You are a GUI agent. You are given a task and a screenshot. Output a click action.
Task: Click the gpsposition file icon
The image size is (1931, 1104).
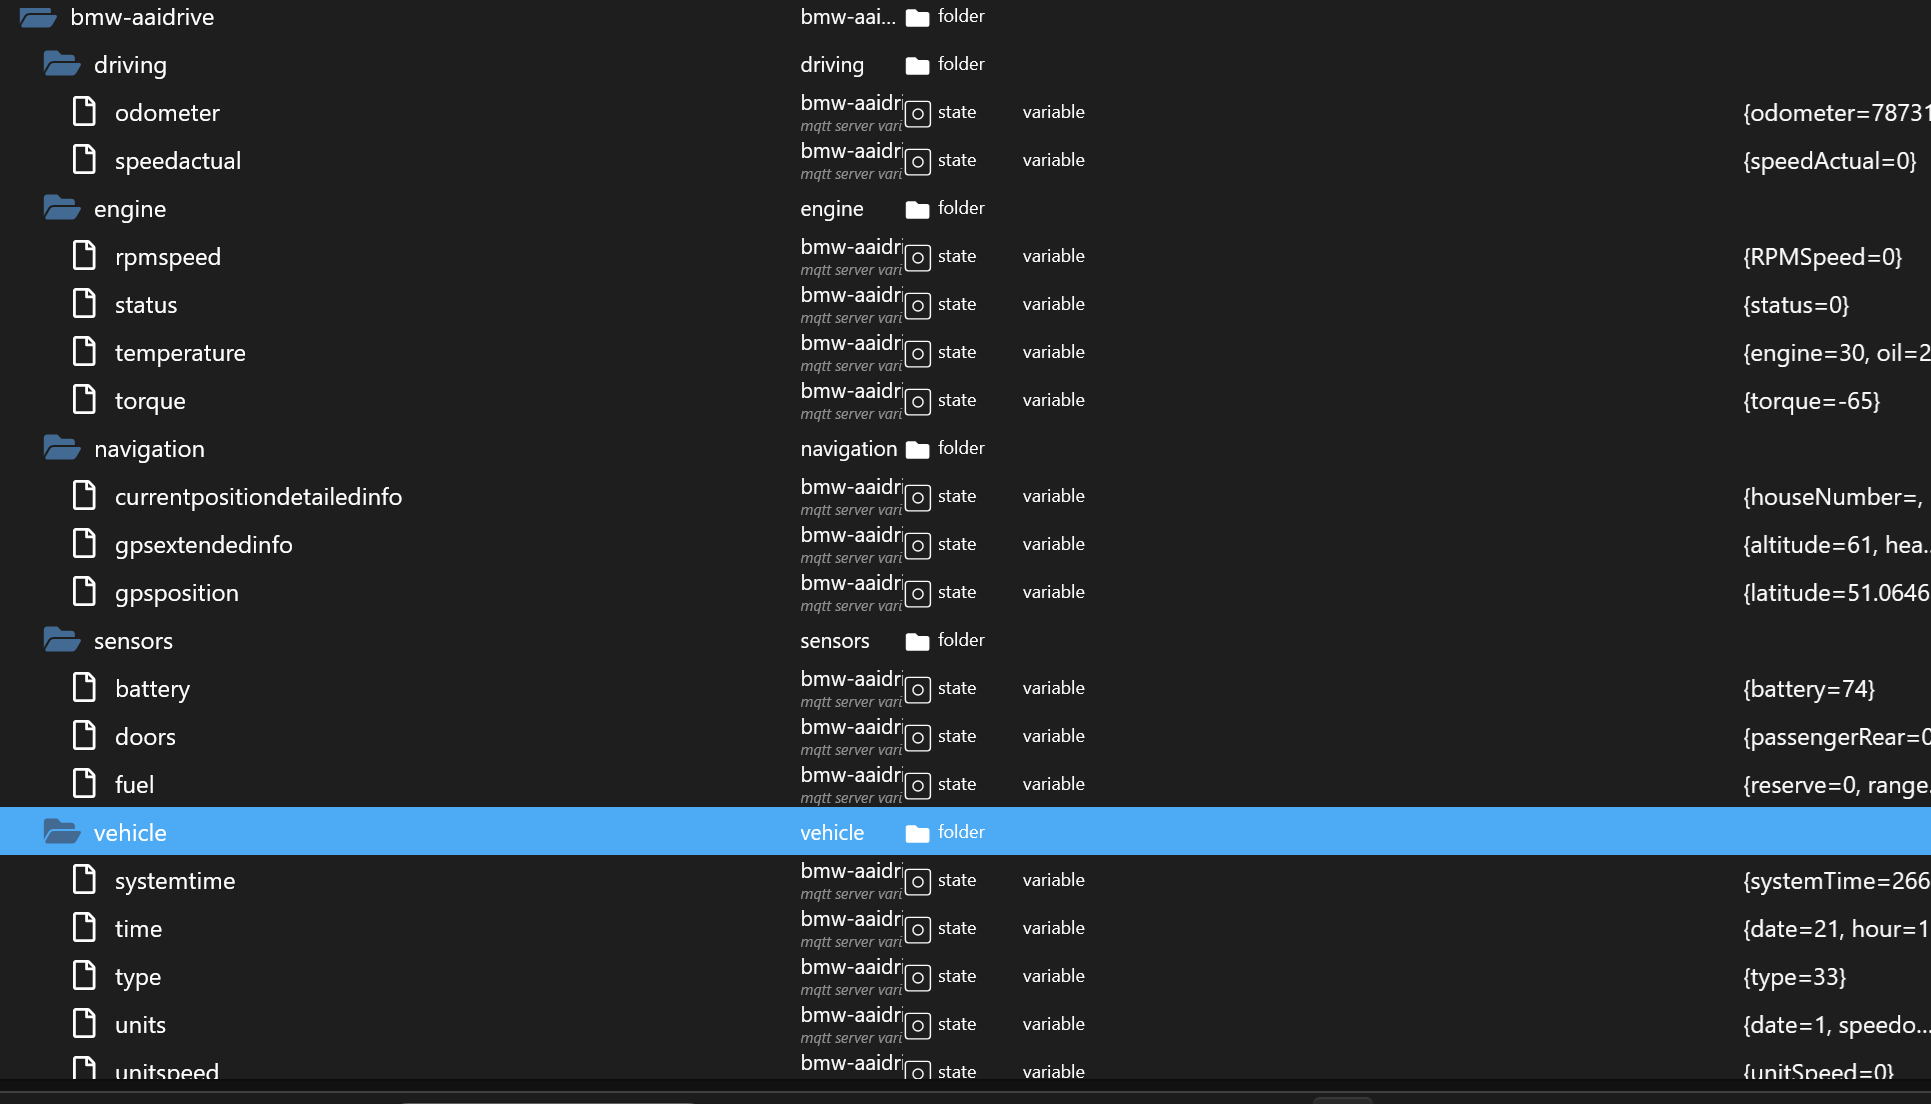click(x=85, y=591)
